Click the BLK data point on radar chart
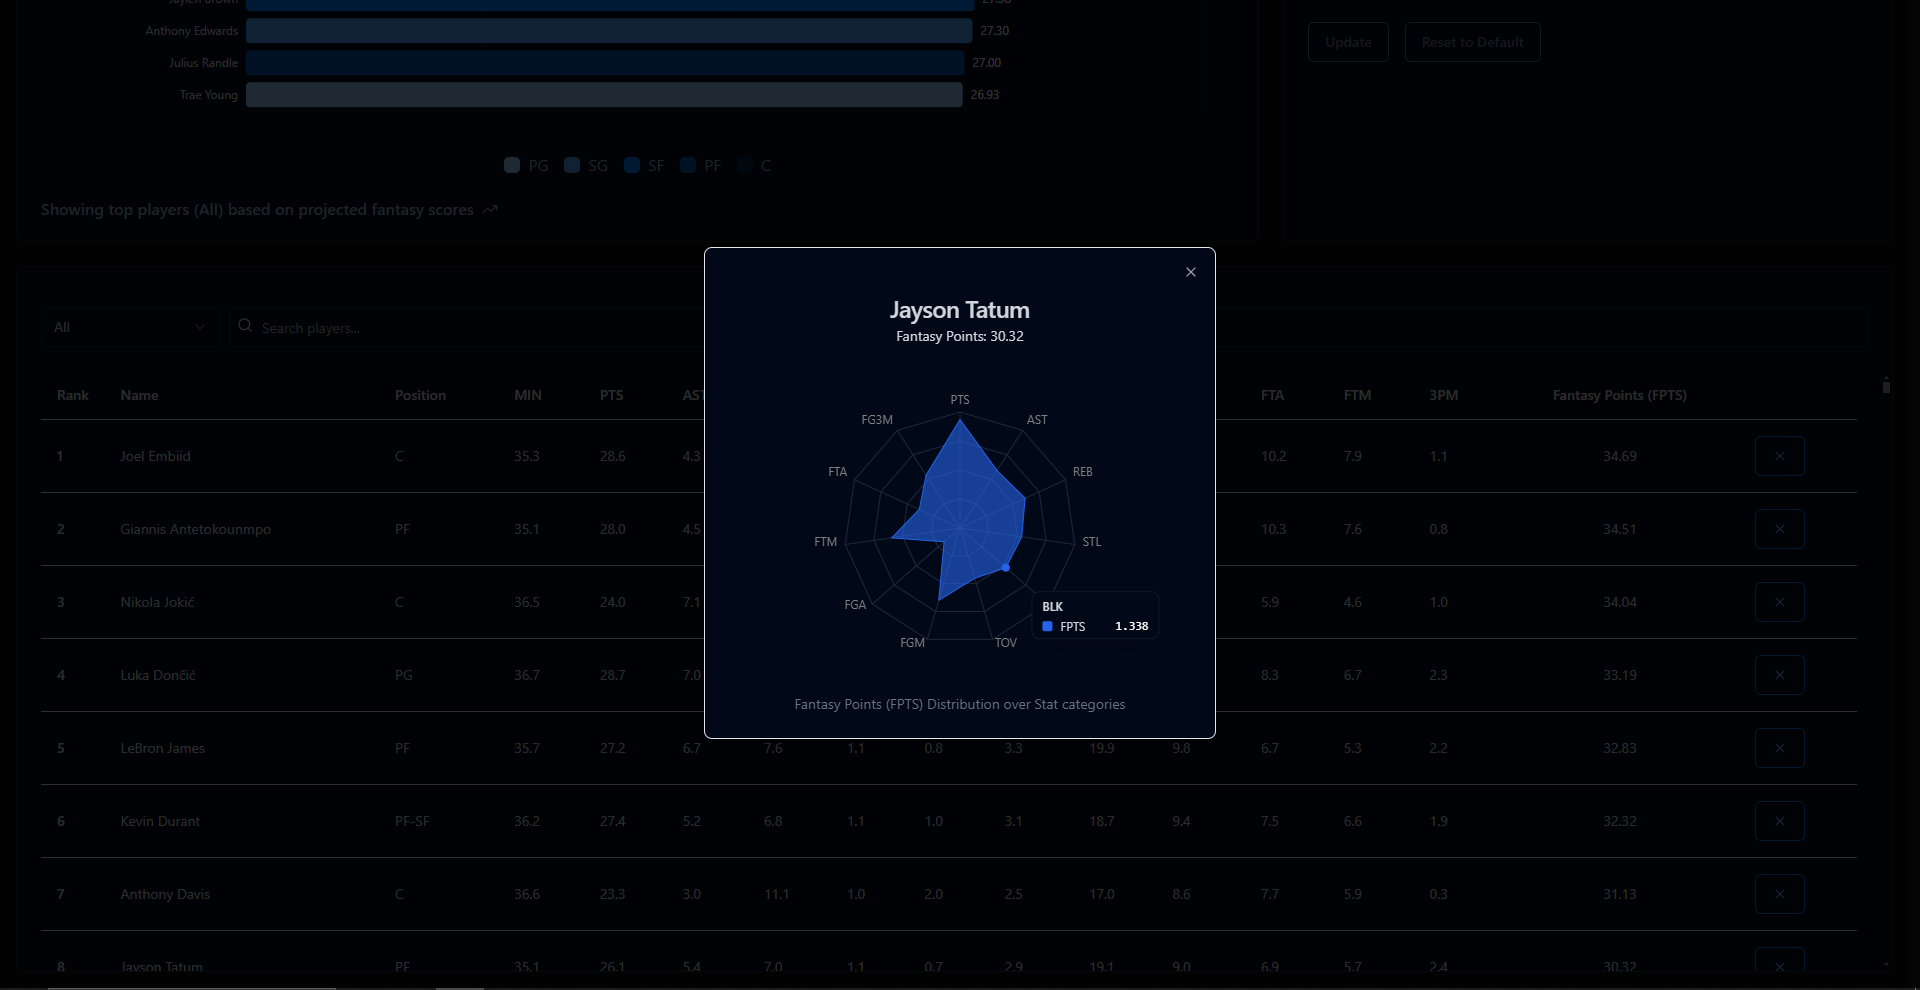 1005,567
